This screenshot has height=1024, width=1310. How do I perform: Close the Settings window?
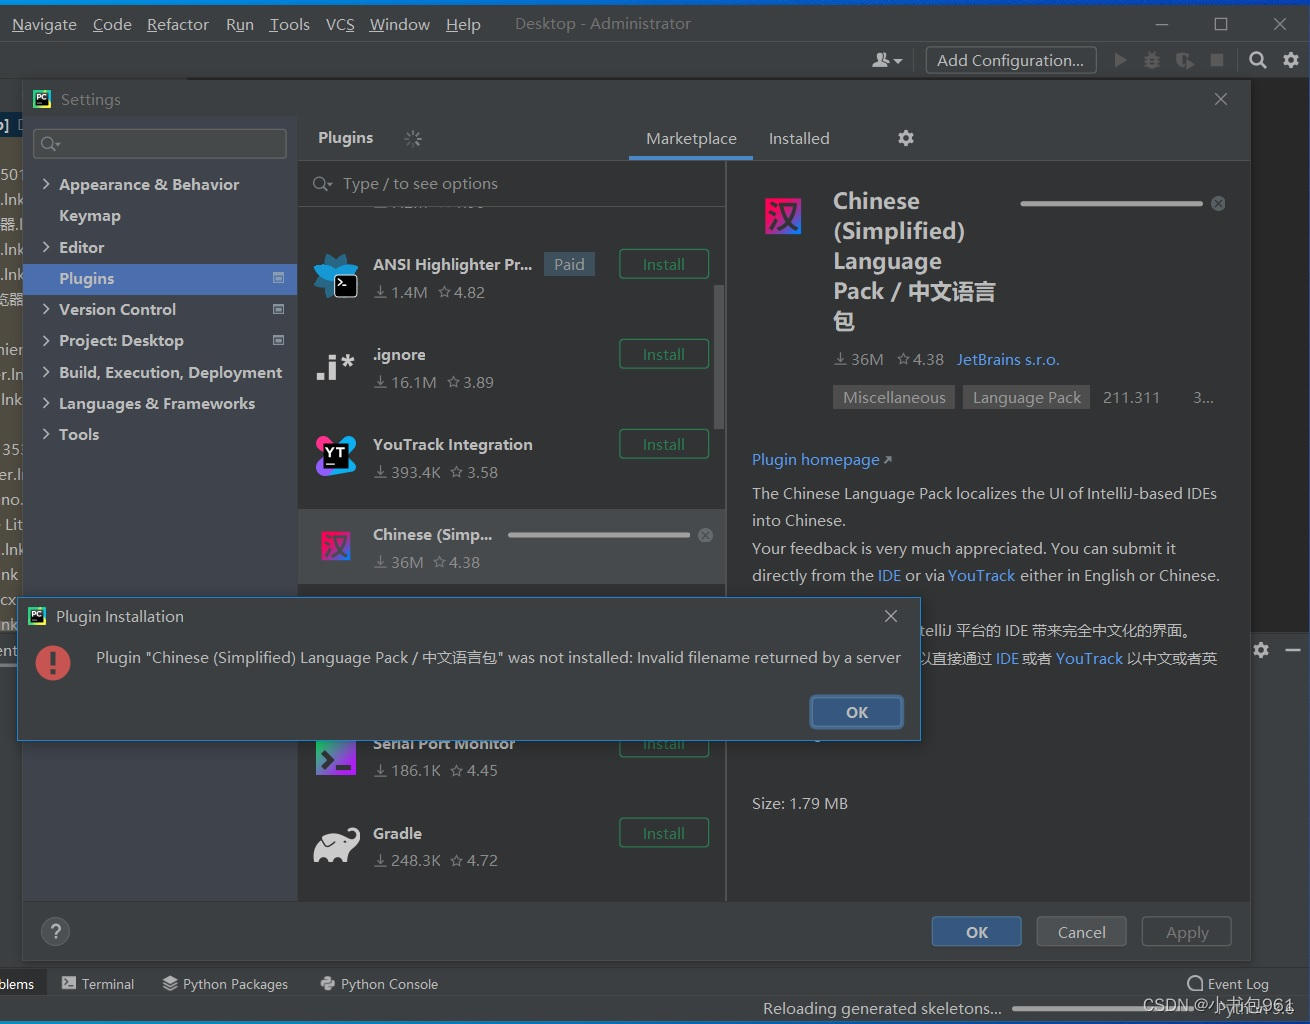pos(1221,99)
